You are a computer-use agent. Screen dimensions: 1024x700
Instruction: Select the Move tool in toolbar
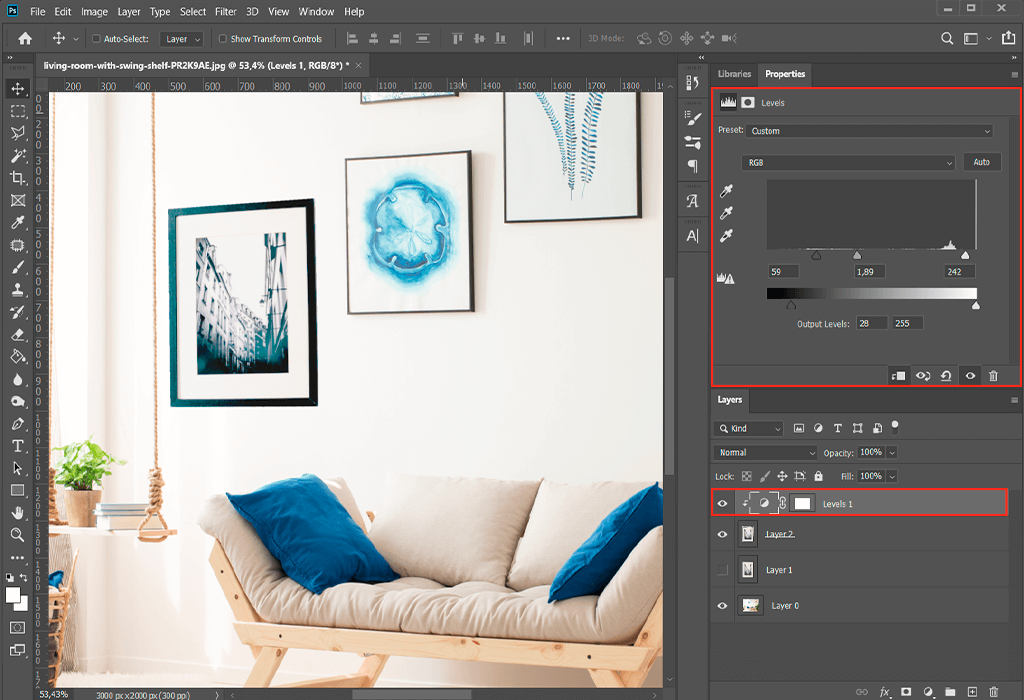18,89
